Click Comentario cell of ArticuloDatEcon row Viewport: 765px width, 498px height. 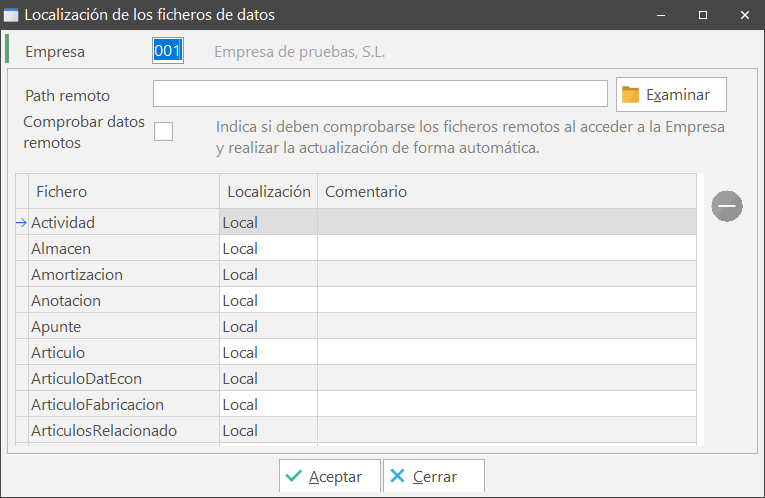tap(506, 379)
